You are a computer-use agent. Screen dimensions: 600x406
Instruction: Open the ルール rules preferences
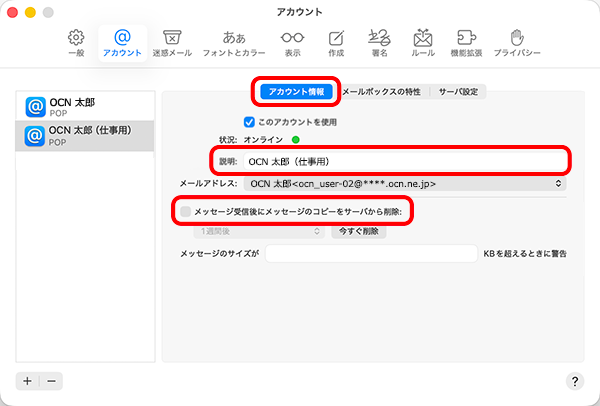[422, 42]
